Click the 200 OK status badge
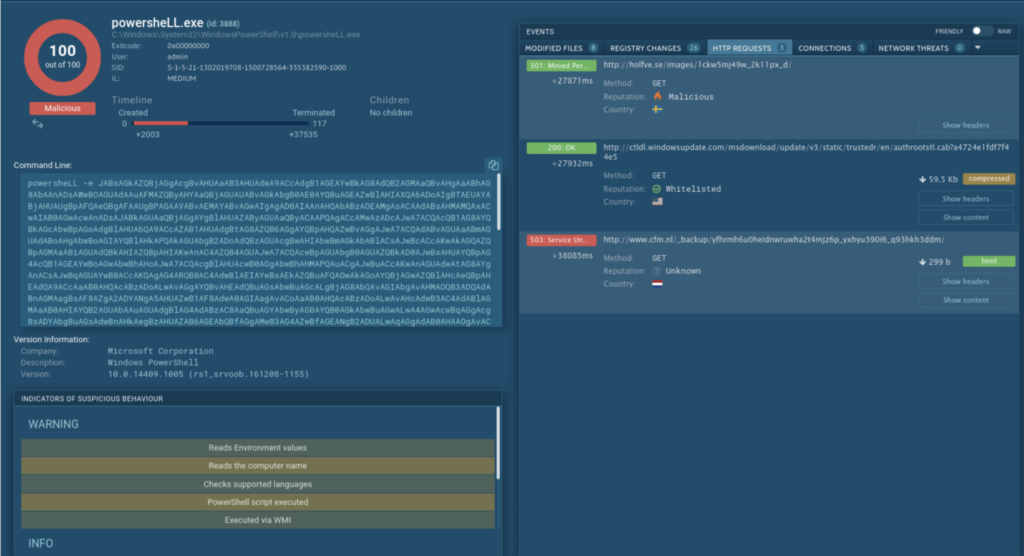 [561, 148]
